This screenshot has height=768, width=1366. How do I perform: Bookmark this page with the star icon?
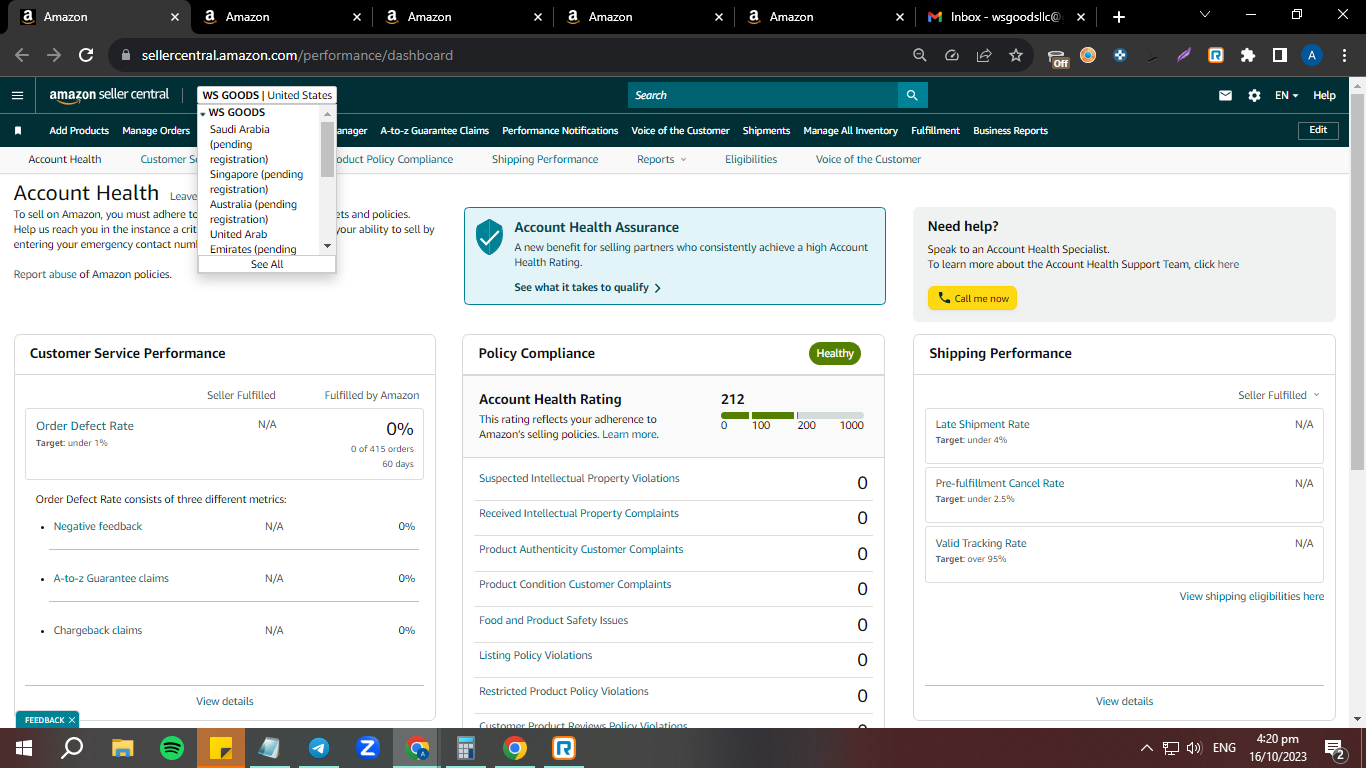(x=1016, y=56)
